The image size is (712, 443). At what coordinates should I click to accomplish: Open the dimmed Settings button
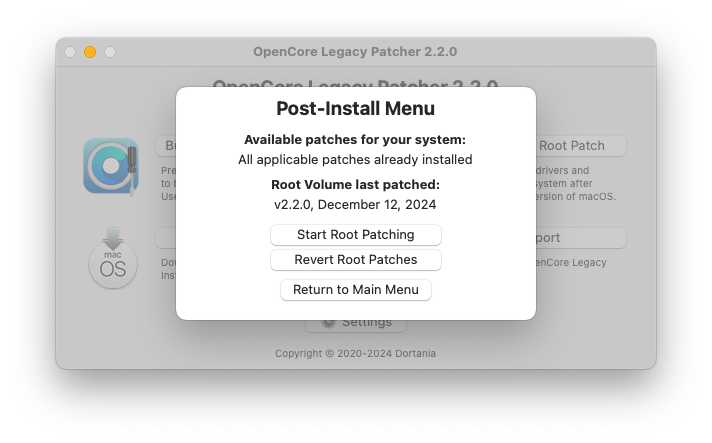[356, 325]
